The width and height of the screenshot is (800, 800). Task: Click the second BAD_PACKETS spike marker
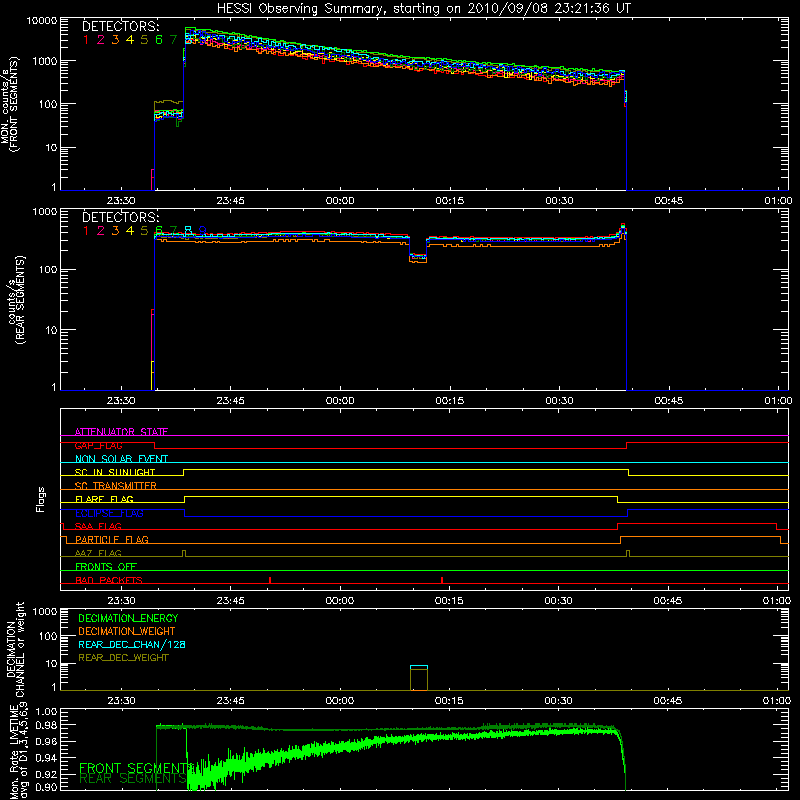point(442,580)
